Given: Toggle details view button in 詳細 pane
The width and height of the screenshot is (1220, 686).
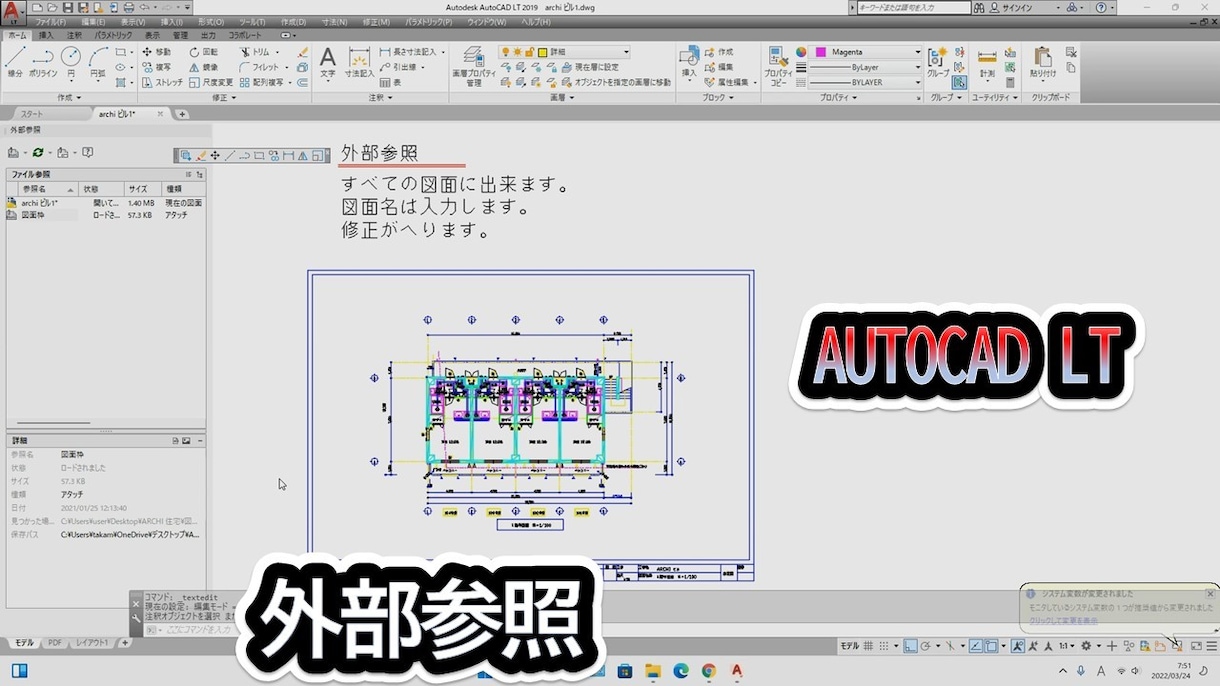Looking at the screenshot, I should point(174,440).
